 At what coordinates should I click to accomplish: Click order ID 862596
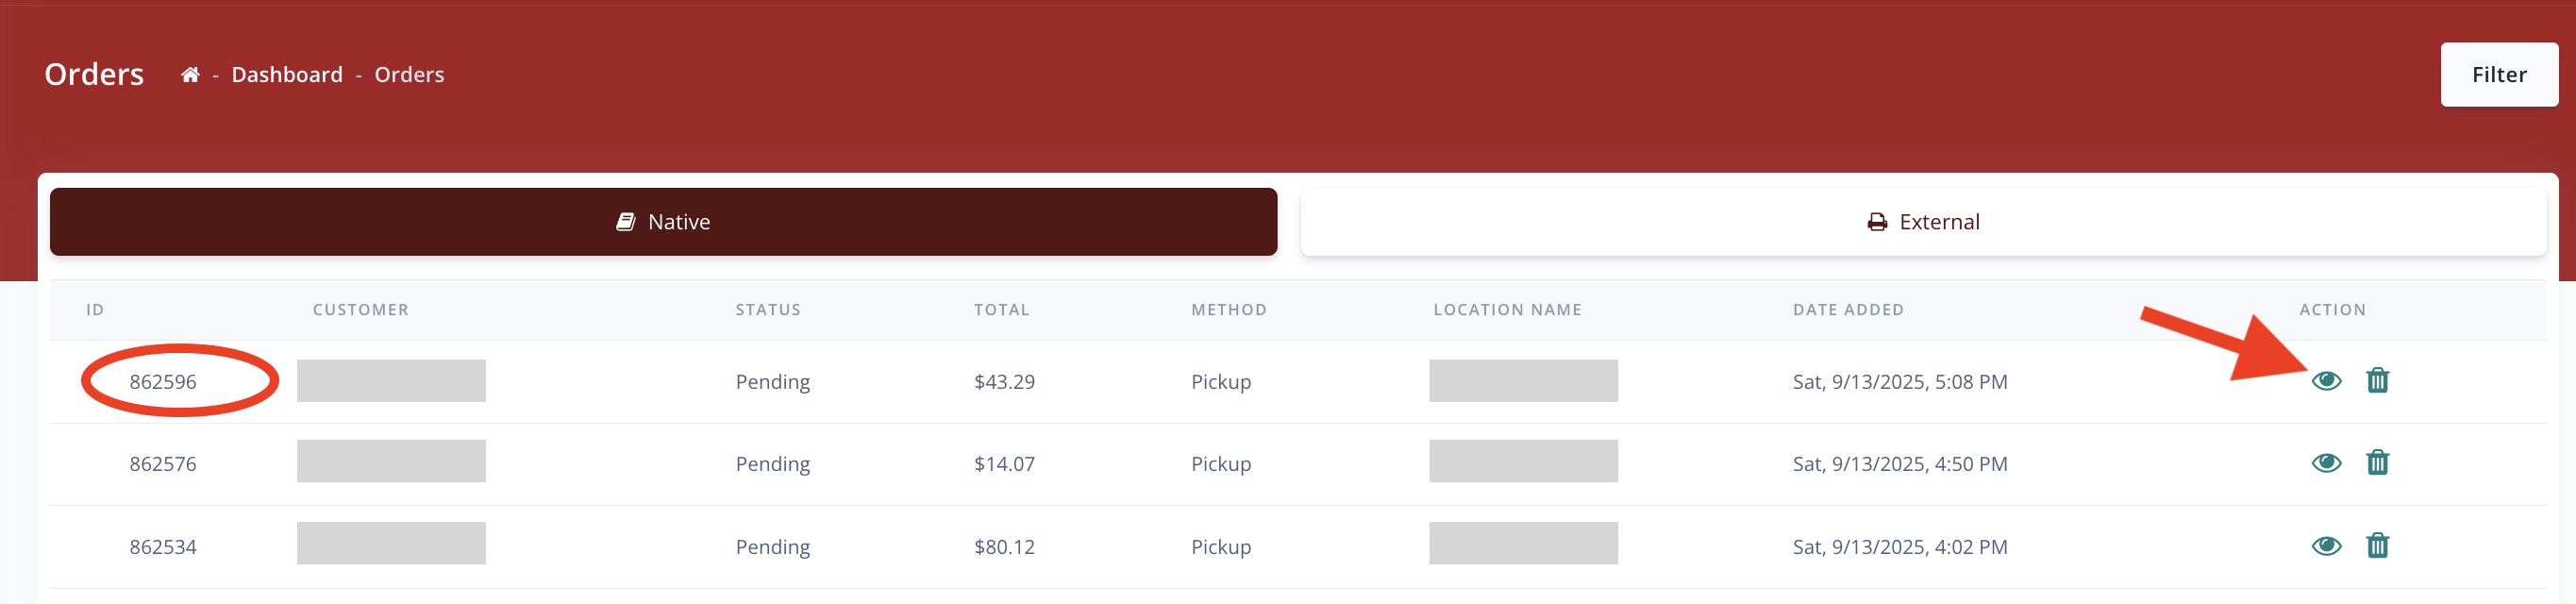coord(163,382)
